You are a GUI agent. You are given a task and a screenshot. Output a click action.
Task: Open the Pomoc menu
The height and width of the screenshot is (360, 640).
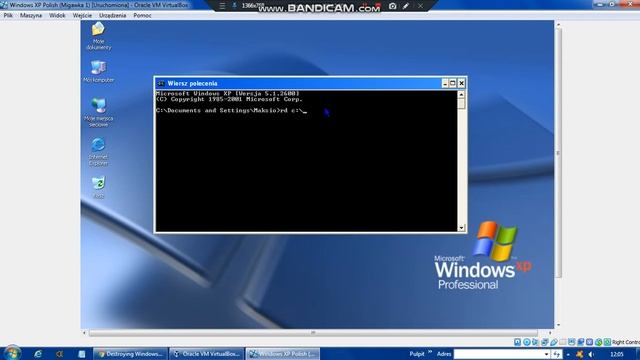pos(142,16)
